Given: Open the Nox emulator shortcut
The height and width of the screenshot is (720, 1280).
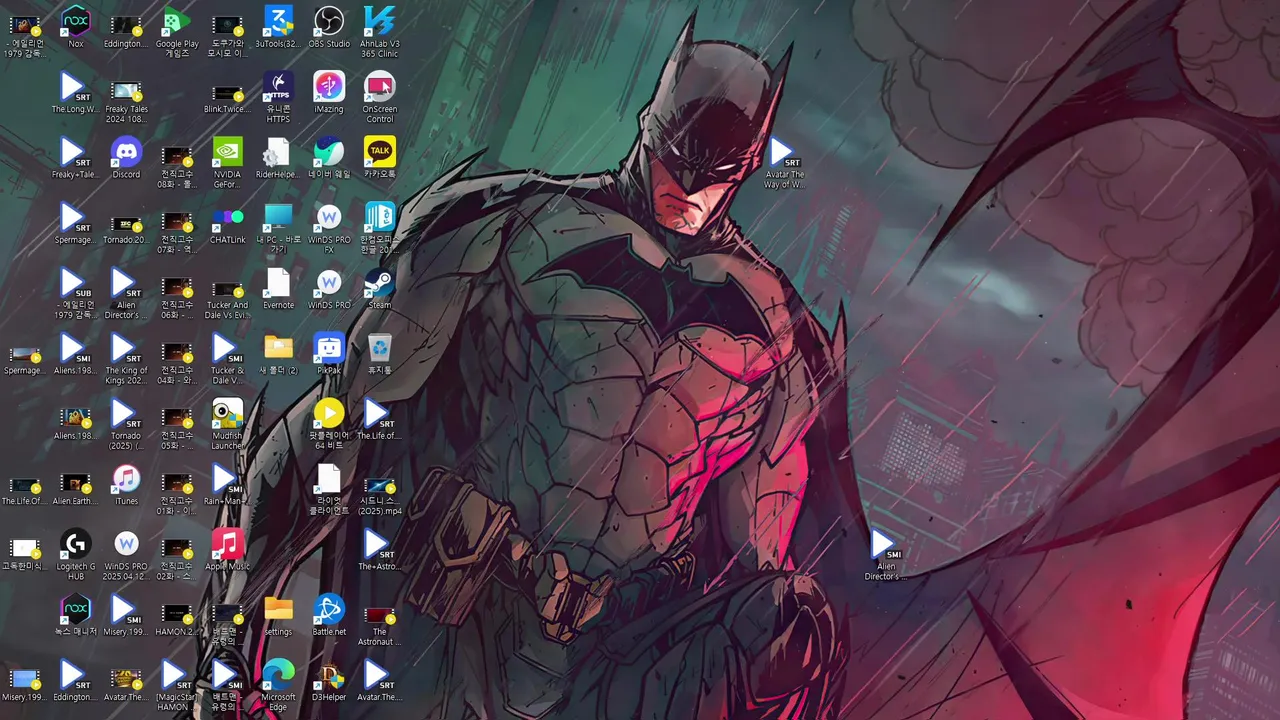Looking at the screenshot, I should tap(76, 27).
